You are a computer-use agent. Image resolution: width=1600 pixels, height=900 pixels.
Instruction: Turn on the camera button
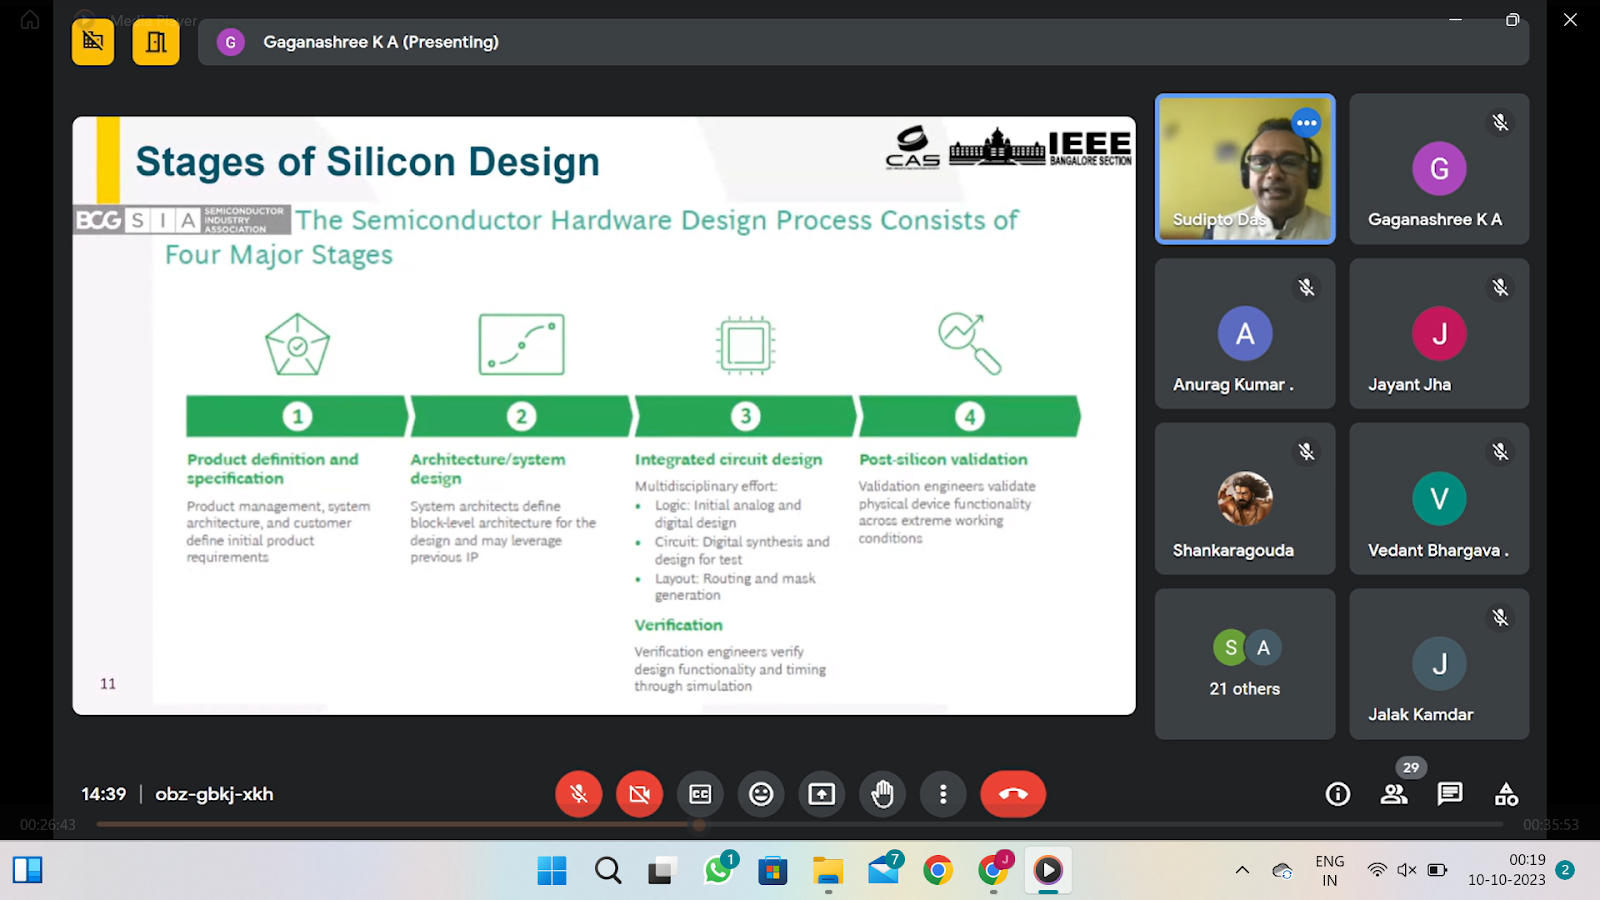[639, 794]
